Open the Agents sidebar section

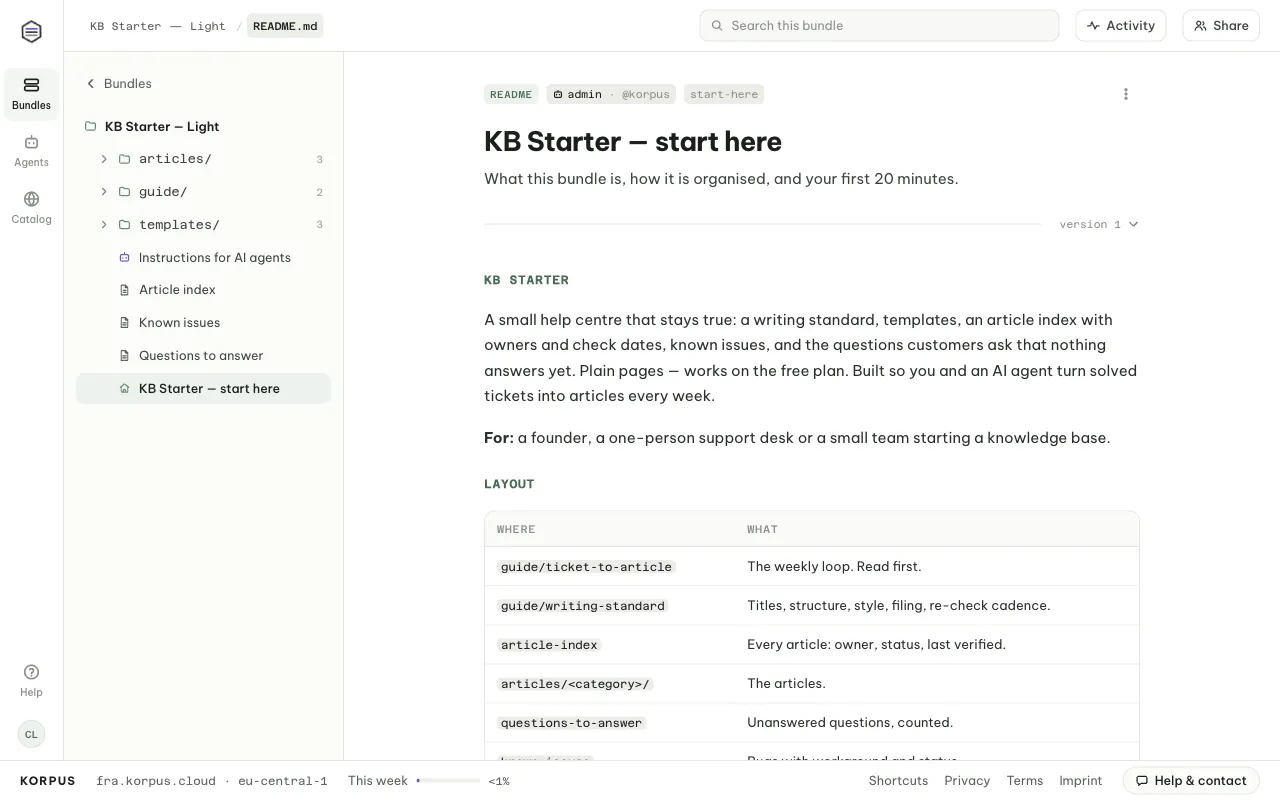pos(31,151)
